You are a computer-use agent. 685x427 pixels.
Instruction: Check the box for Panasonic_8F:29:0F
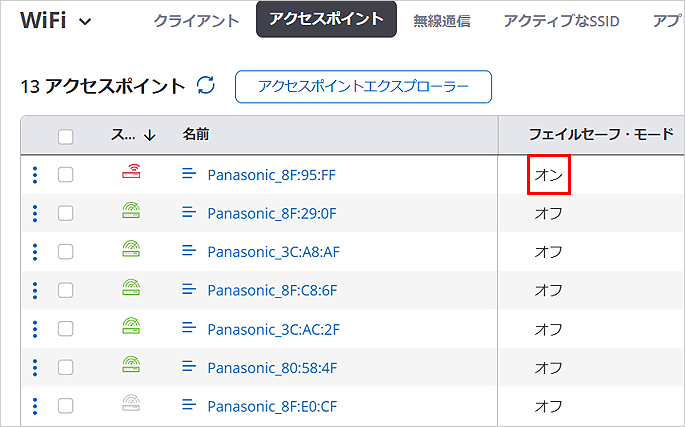tap(66, 213)
